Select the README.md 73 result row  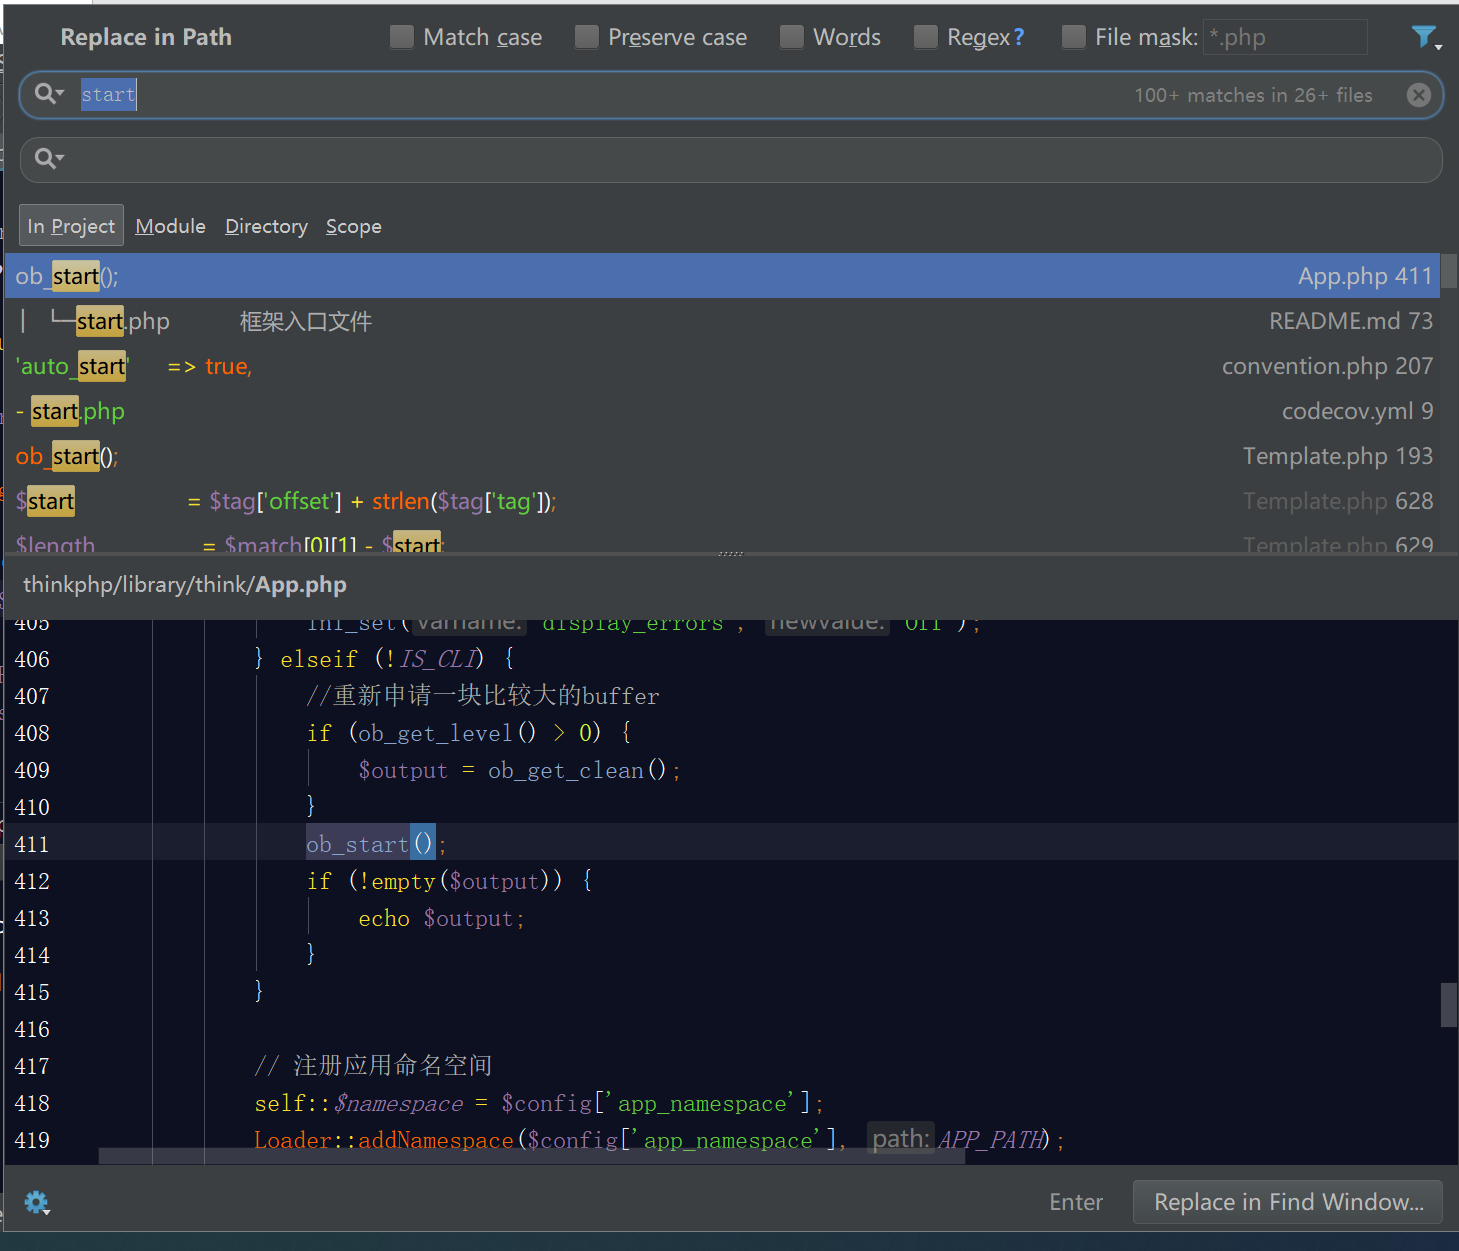click(720, 321)
